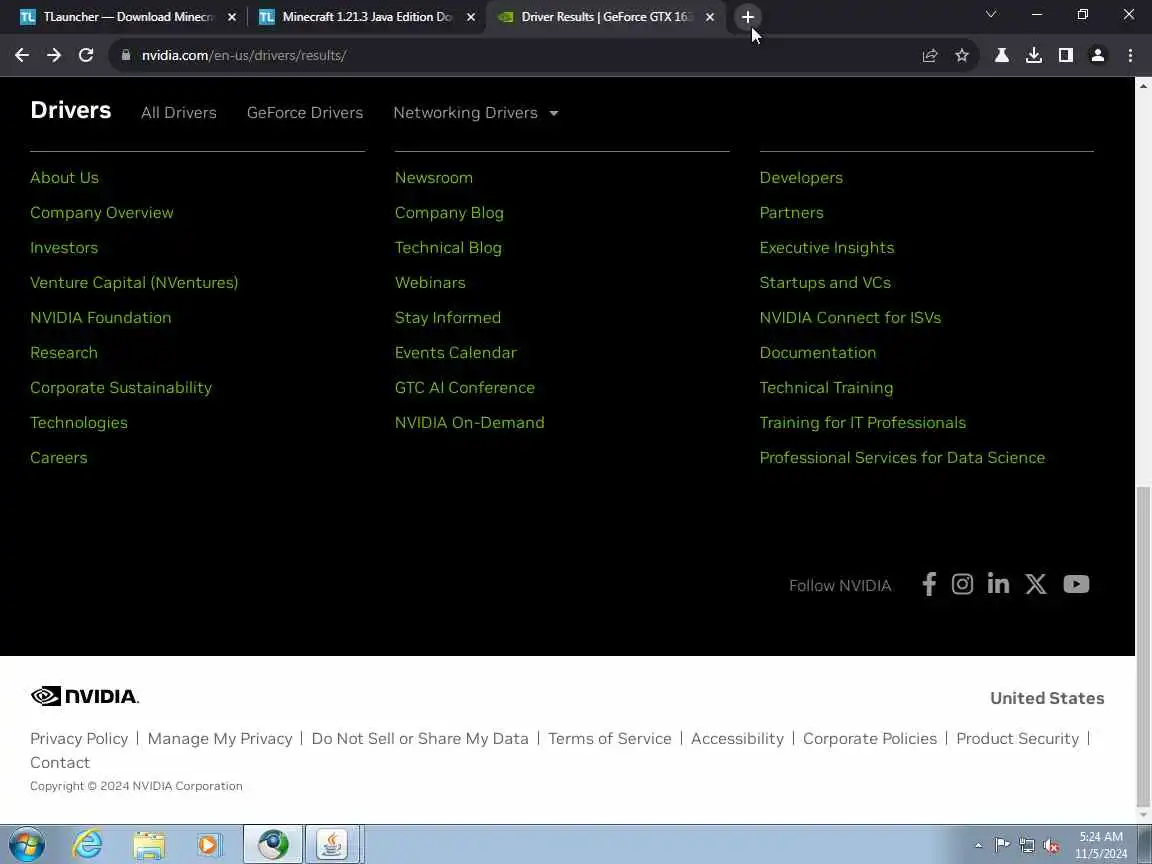Open NVIDIA LinkedIn icon
Screen dimensions: 1152x864
pos(998,584)
